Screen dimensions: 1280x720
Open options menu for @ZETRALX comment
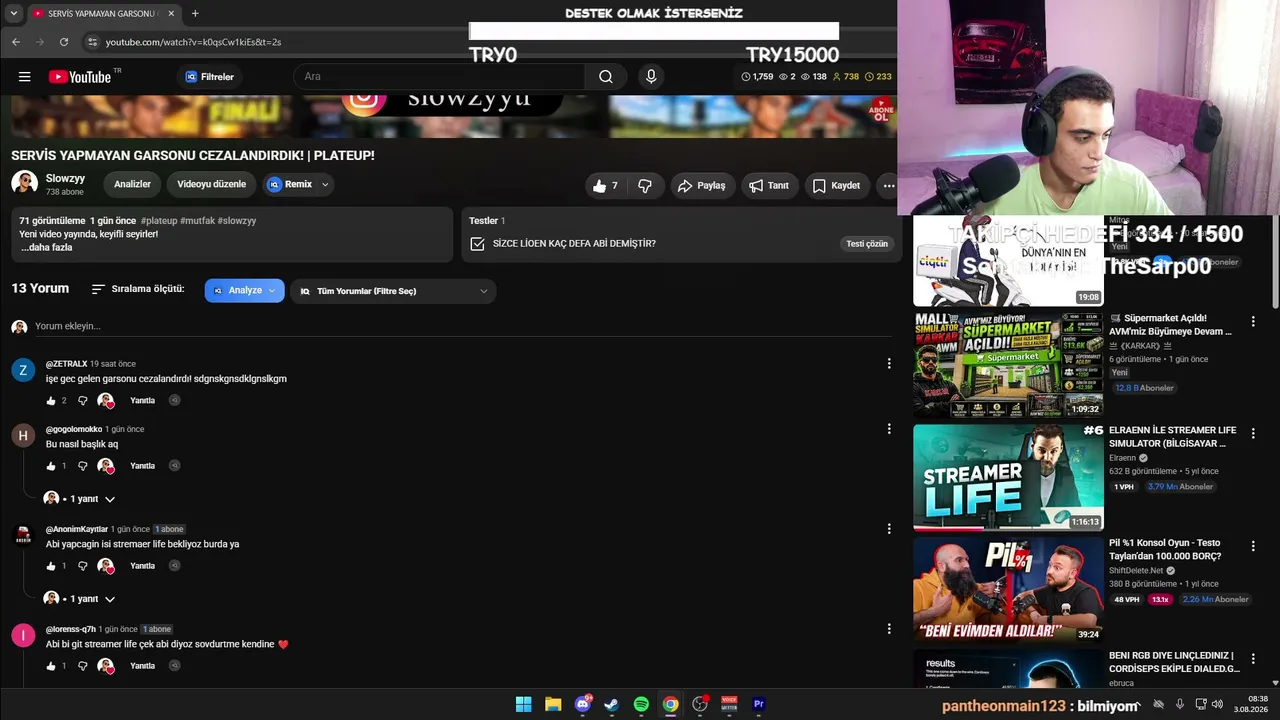point(889,364)
